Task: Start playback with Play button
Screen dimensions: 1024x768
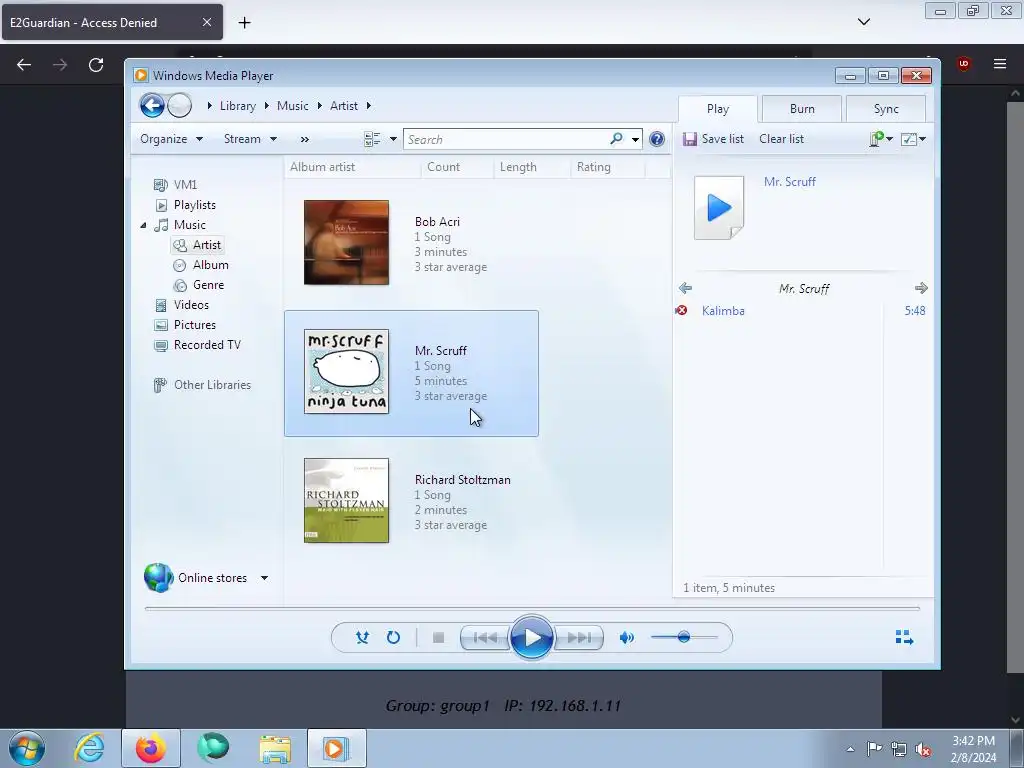Action: point(532,637)
